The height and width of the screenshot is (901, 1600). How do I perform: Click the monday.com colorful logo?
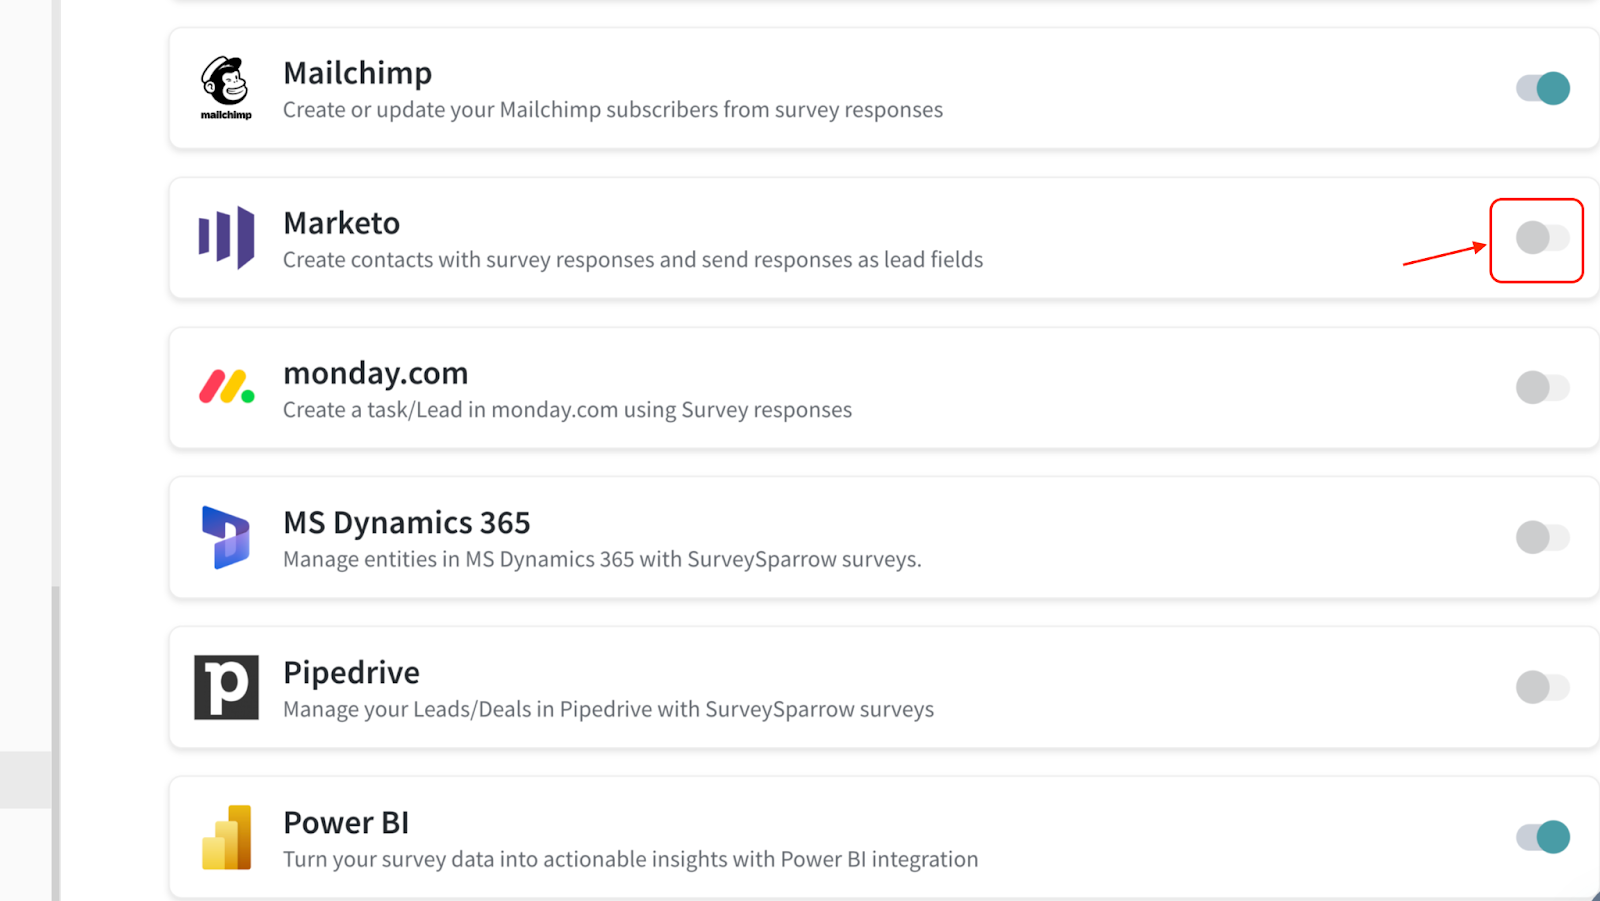226,387
